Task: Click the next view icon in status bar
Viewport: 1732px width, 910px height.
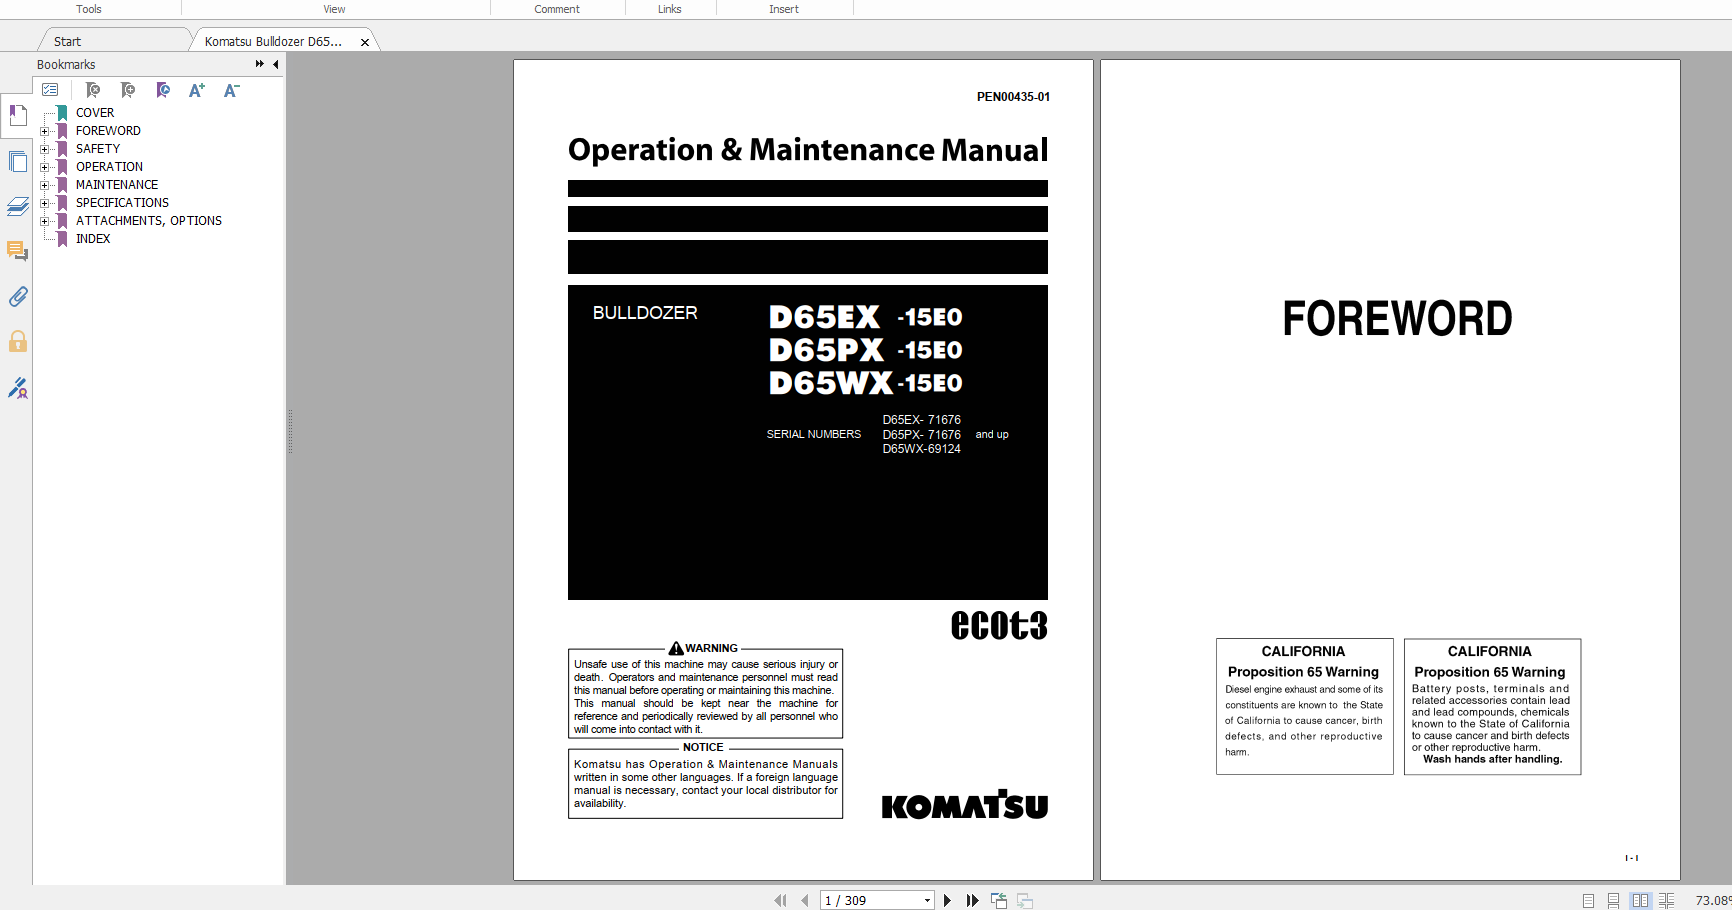Action: click(1025, 900)
